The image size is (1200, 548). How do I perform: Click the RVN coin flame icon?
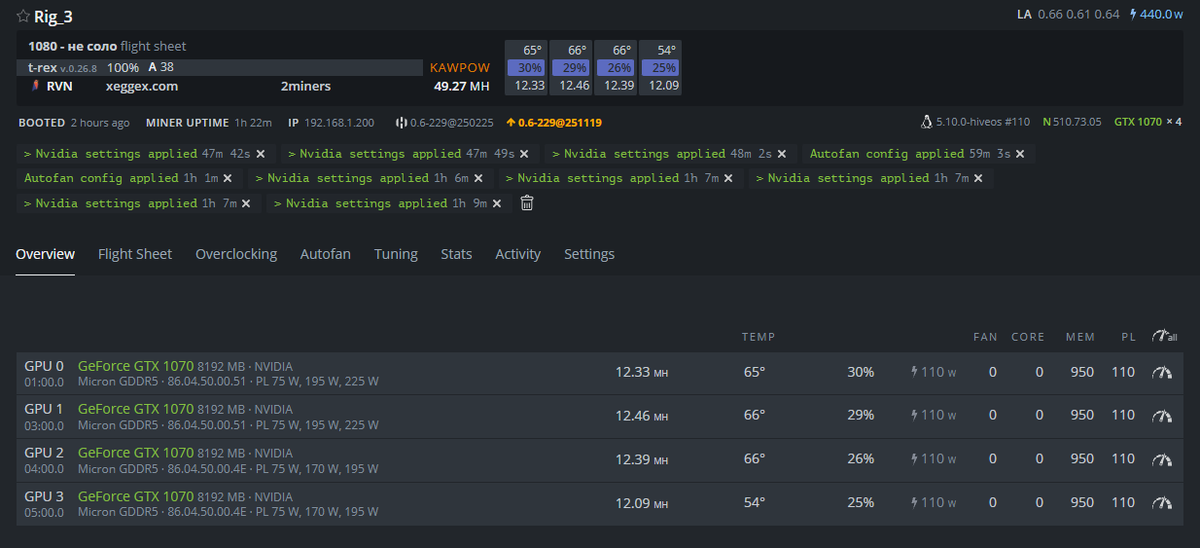35,86
